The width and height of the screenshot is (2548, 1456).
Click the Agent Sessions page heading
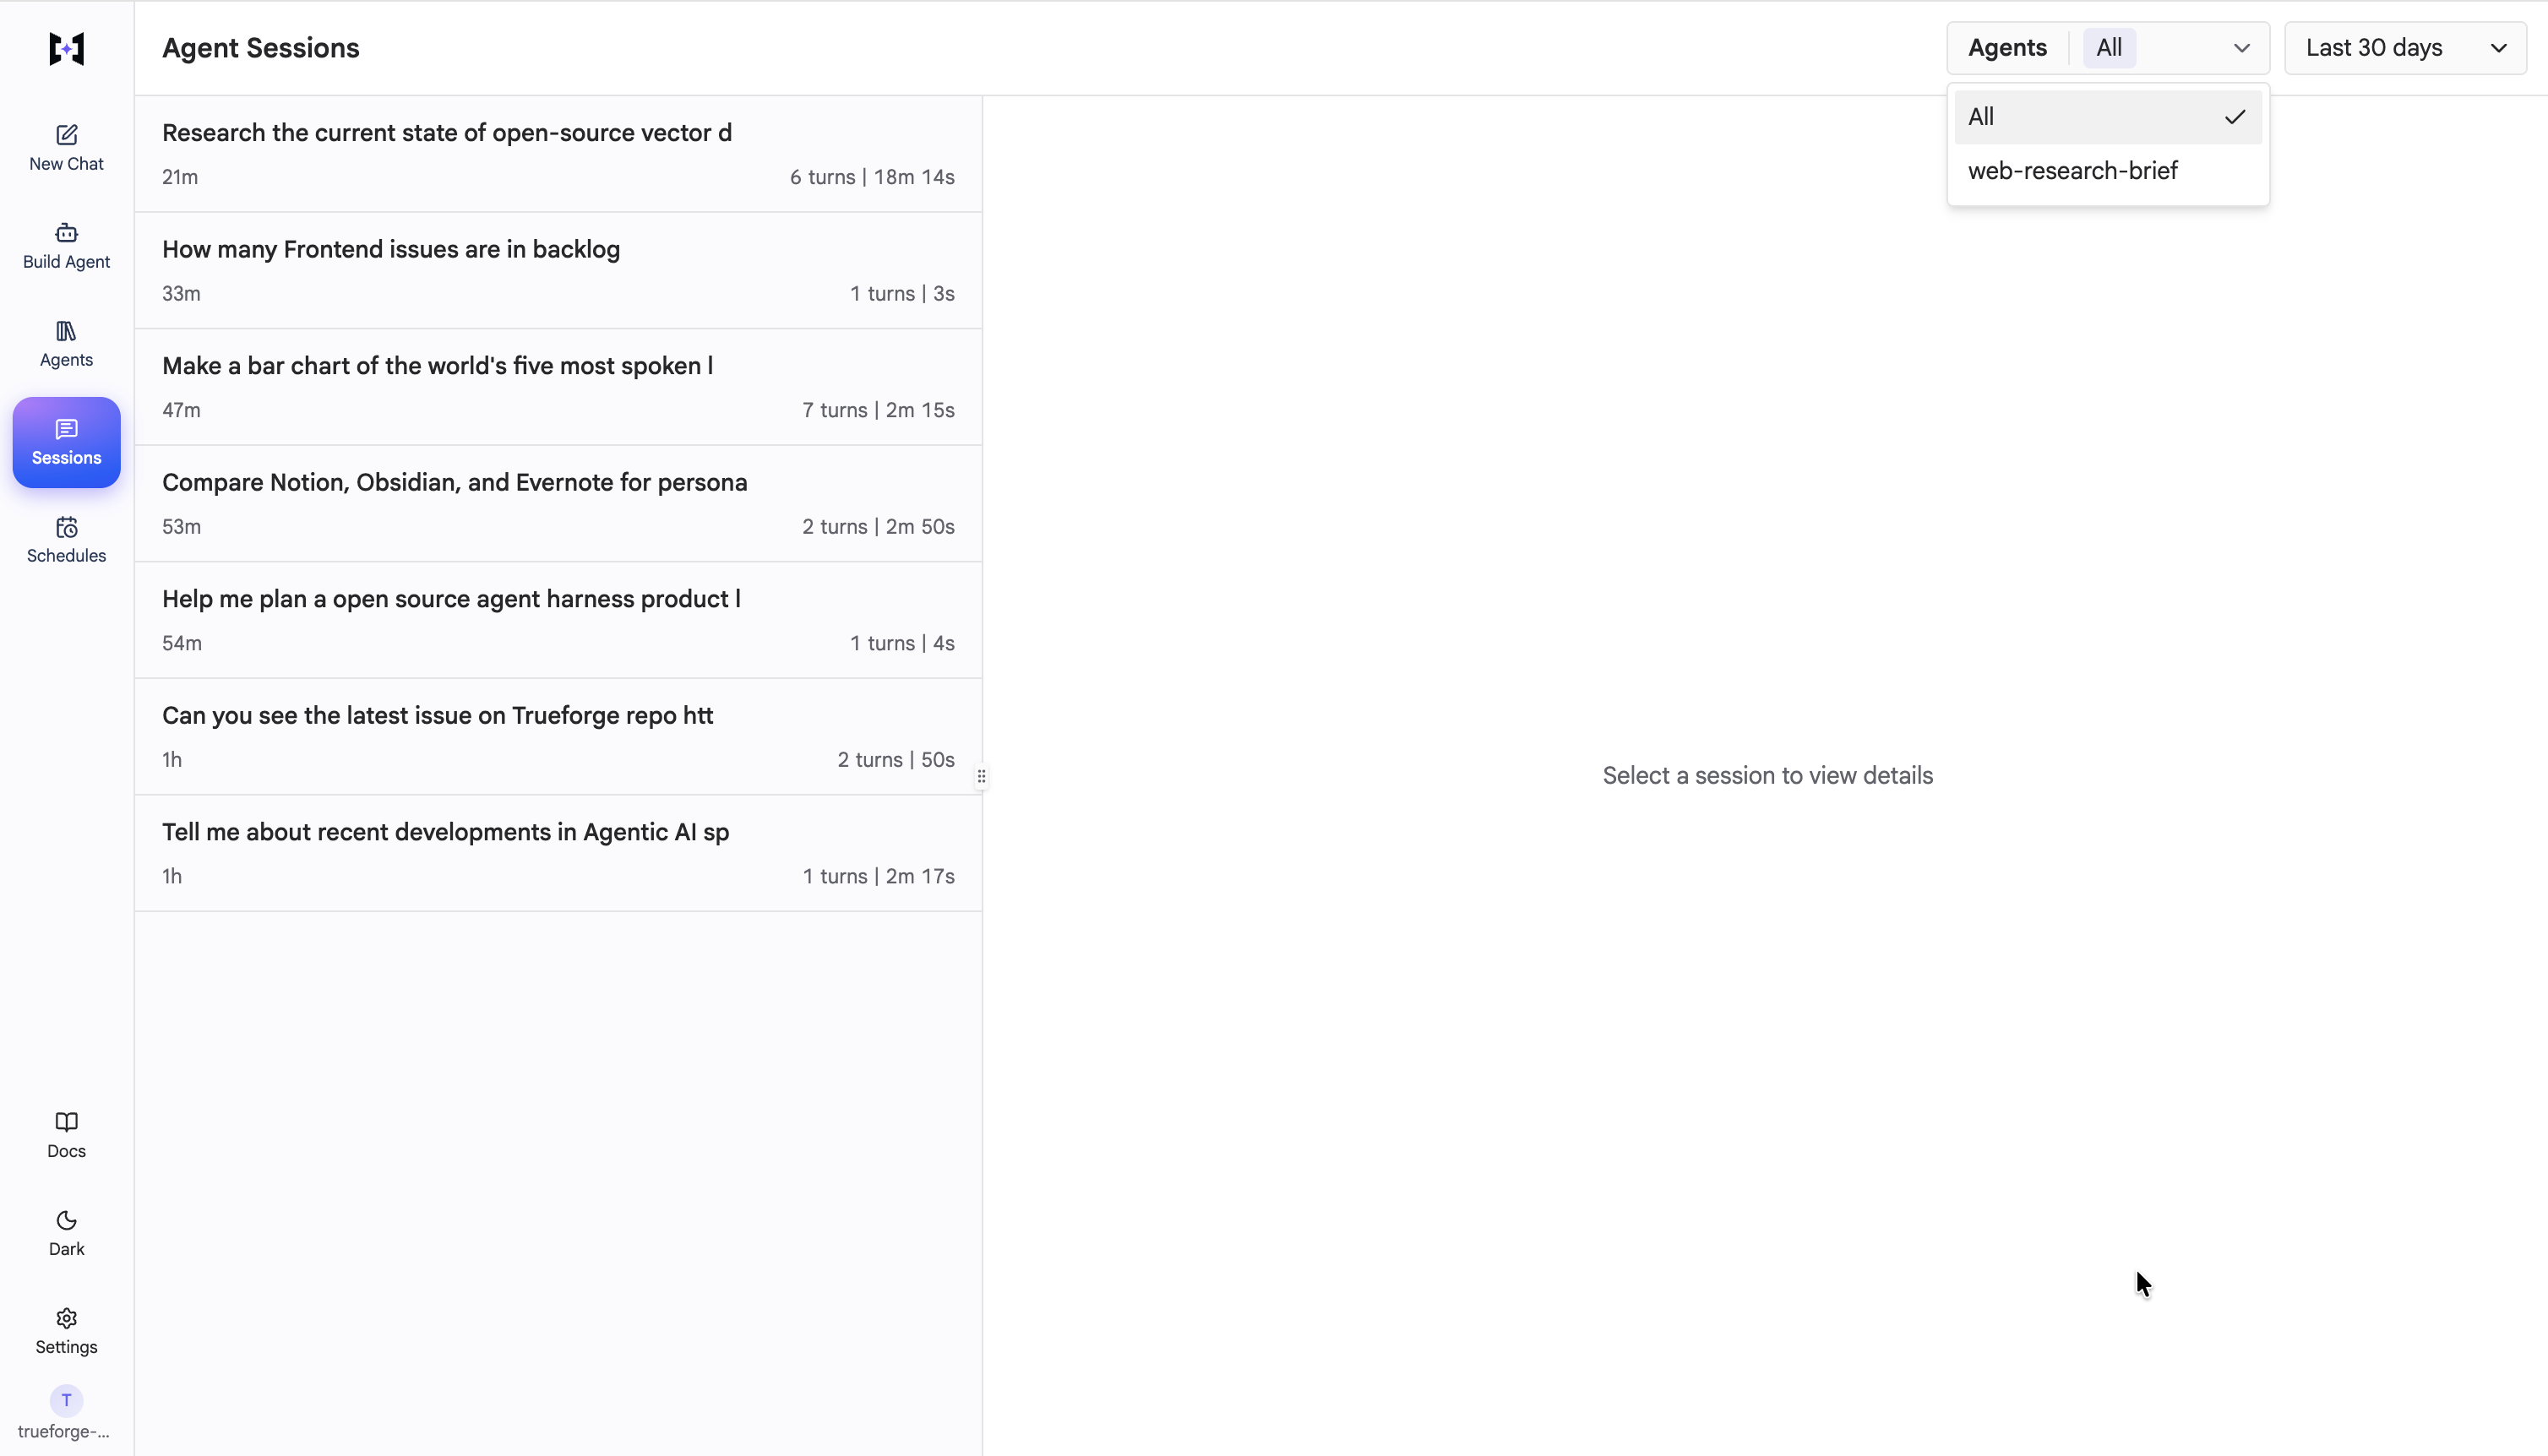pyautogui.click(x=261, y=48)
